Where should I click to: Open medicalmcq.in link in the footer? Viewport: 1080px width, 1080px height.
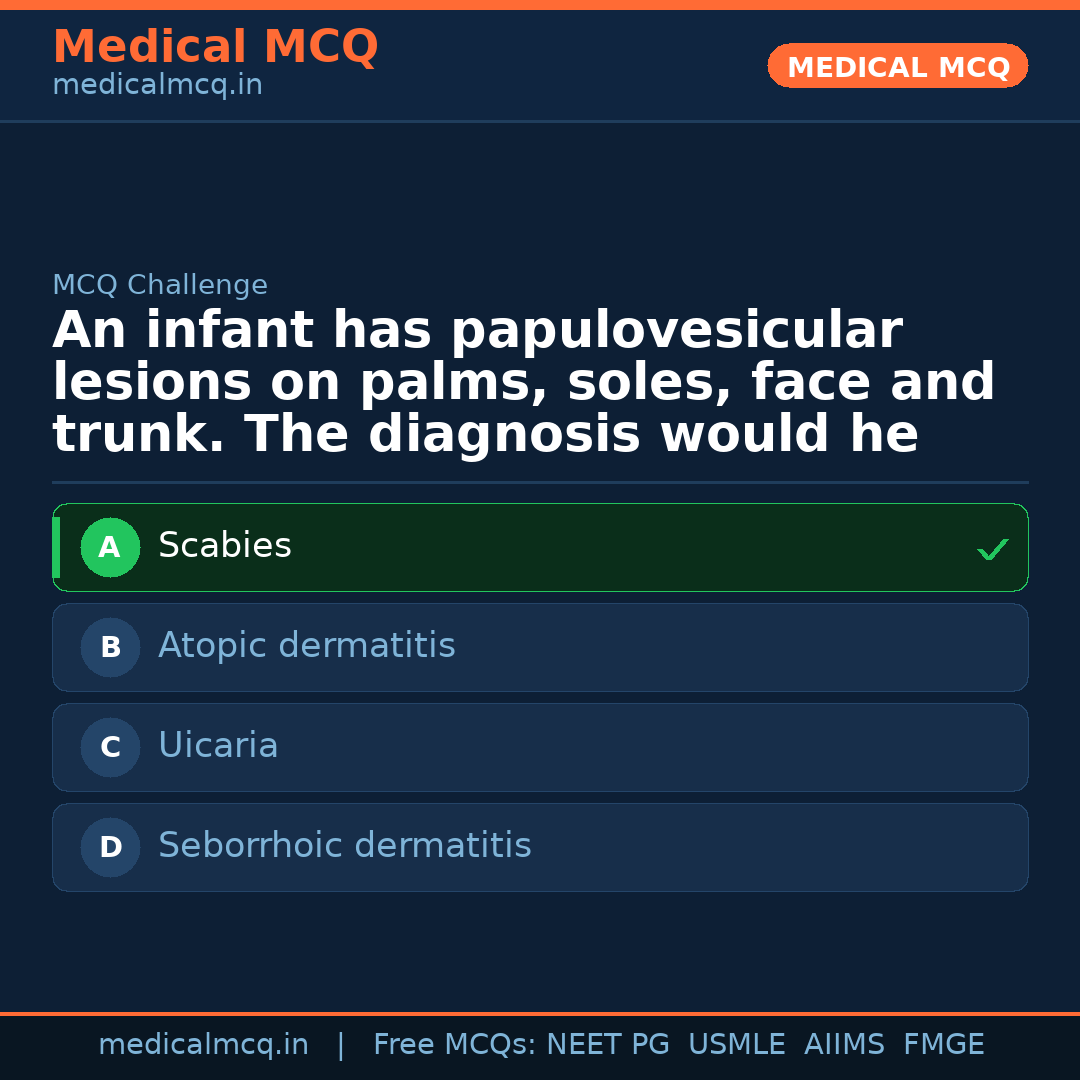(203, 1045)
